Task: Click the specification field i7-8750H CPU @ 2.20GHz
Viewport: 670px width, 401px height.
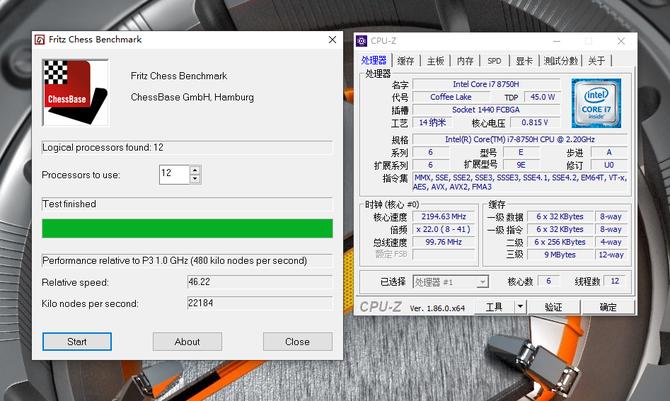Action: click(x=520, y=139)
